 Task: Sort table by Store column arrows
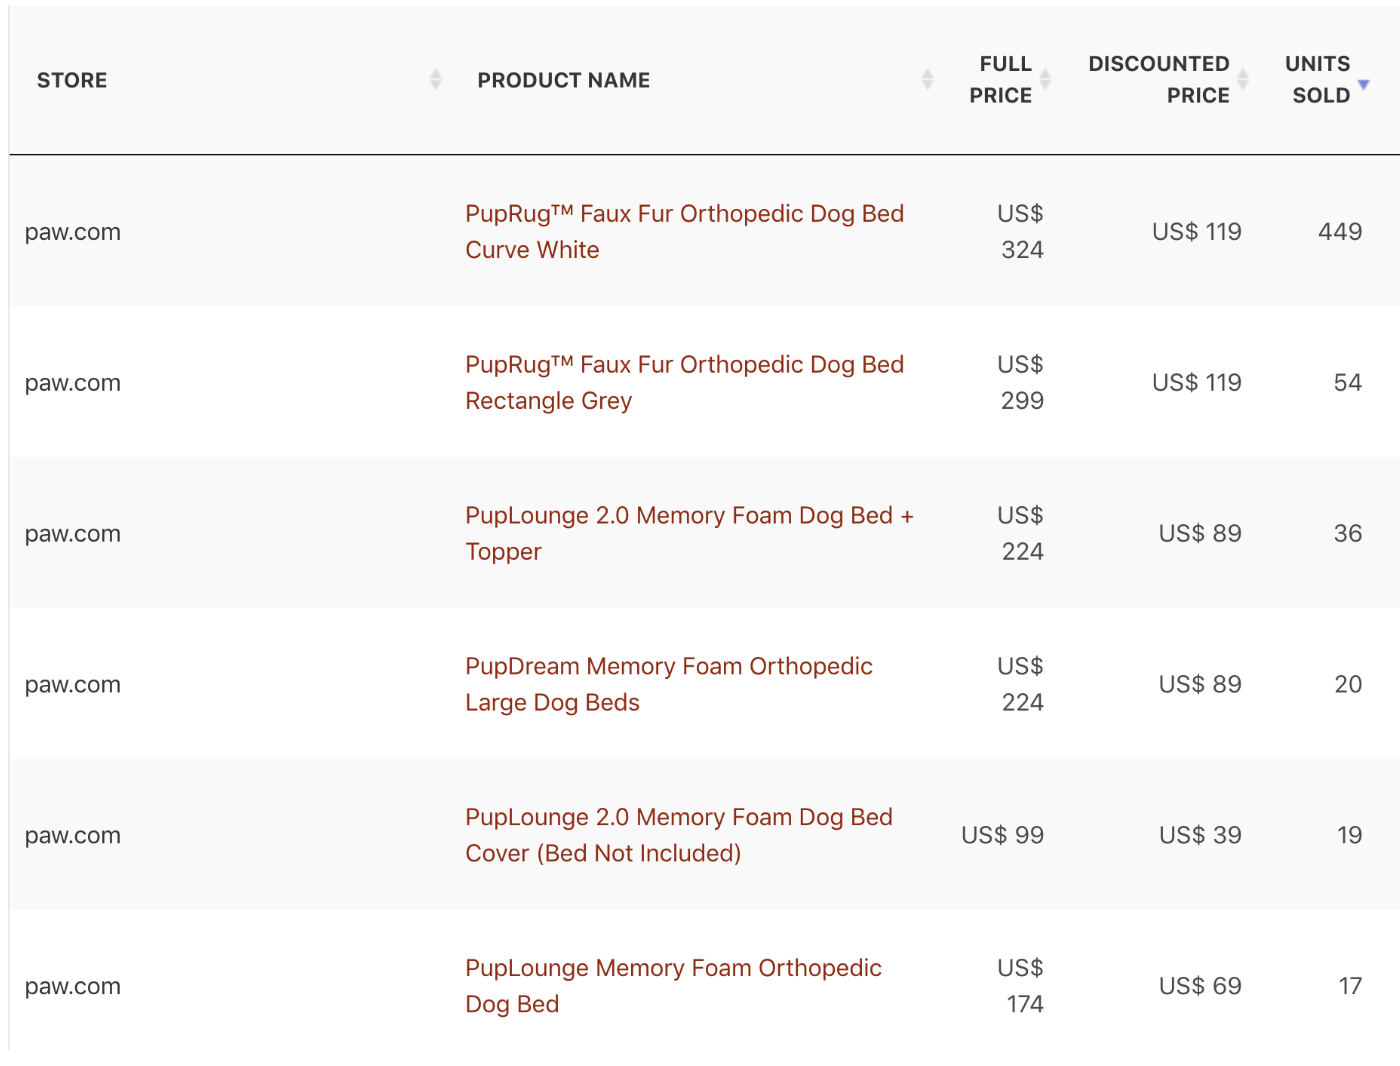tap(435, 79)
